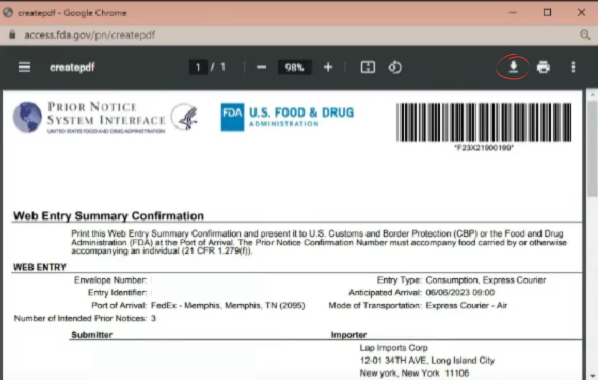Click the Envelope Number label
Screen dimensions: 598x380
111,280
